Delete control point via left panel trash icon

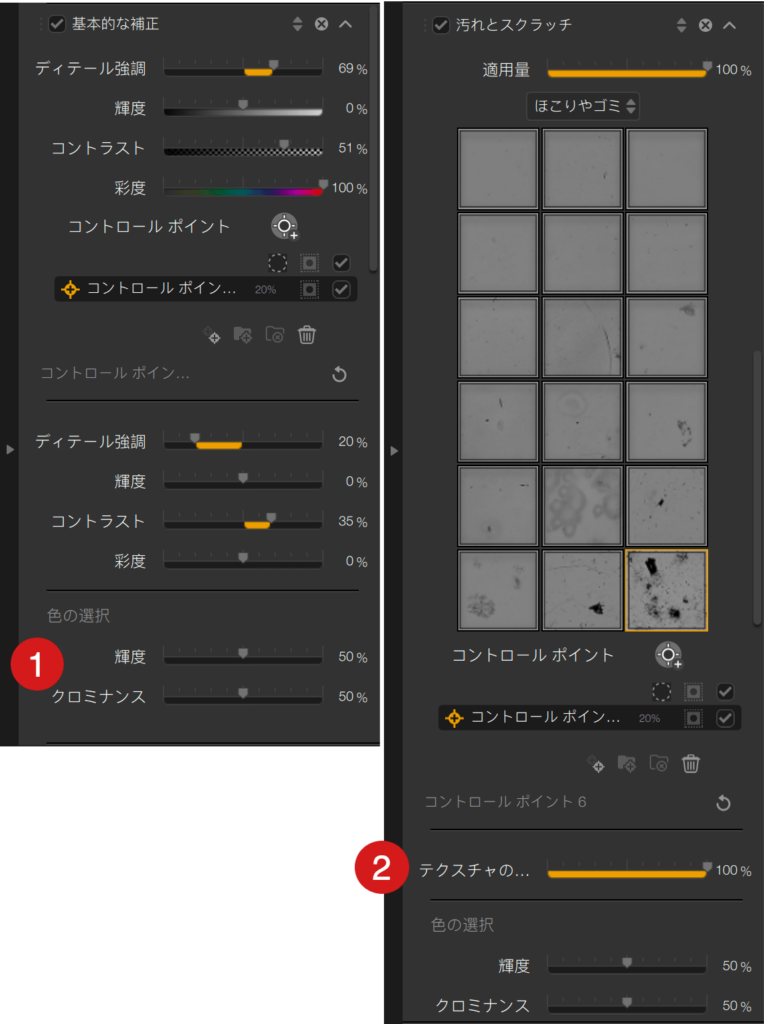point(307,335)
